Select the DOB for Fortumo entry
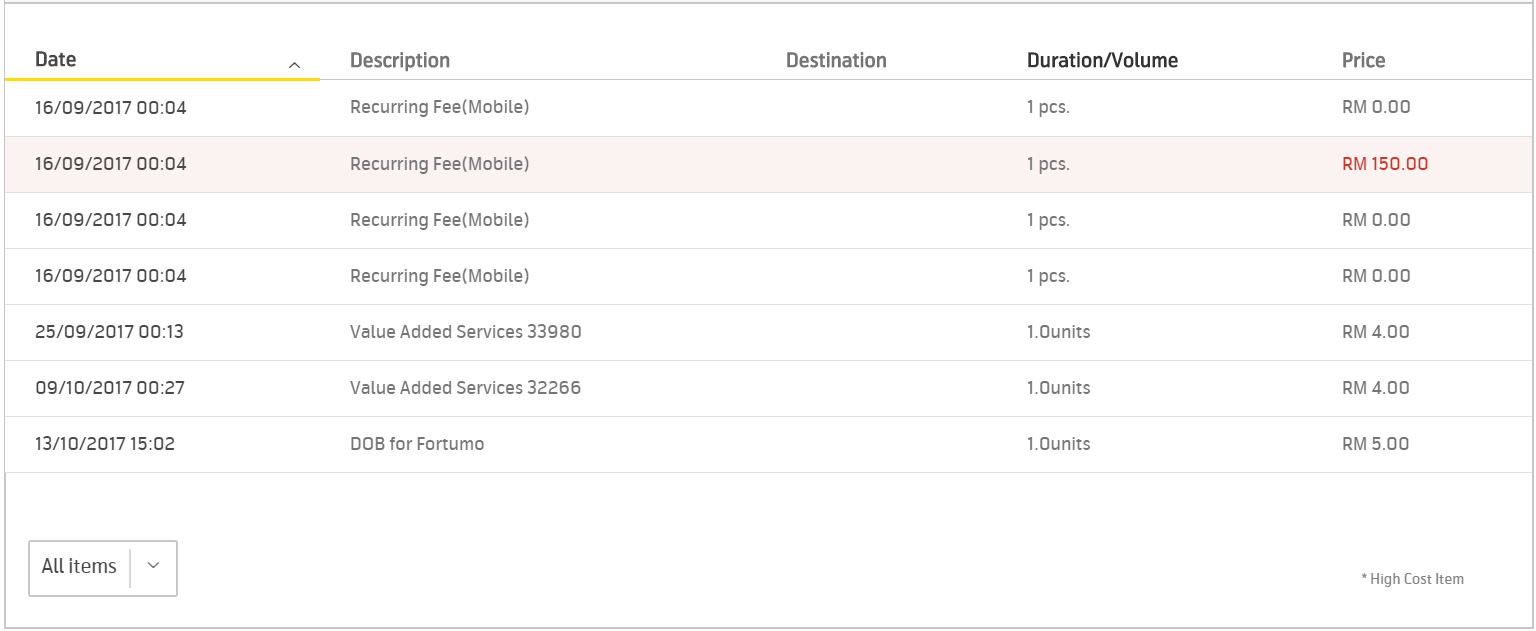The height and width of the screenshot is (631, 1536). tap(417, 444)
